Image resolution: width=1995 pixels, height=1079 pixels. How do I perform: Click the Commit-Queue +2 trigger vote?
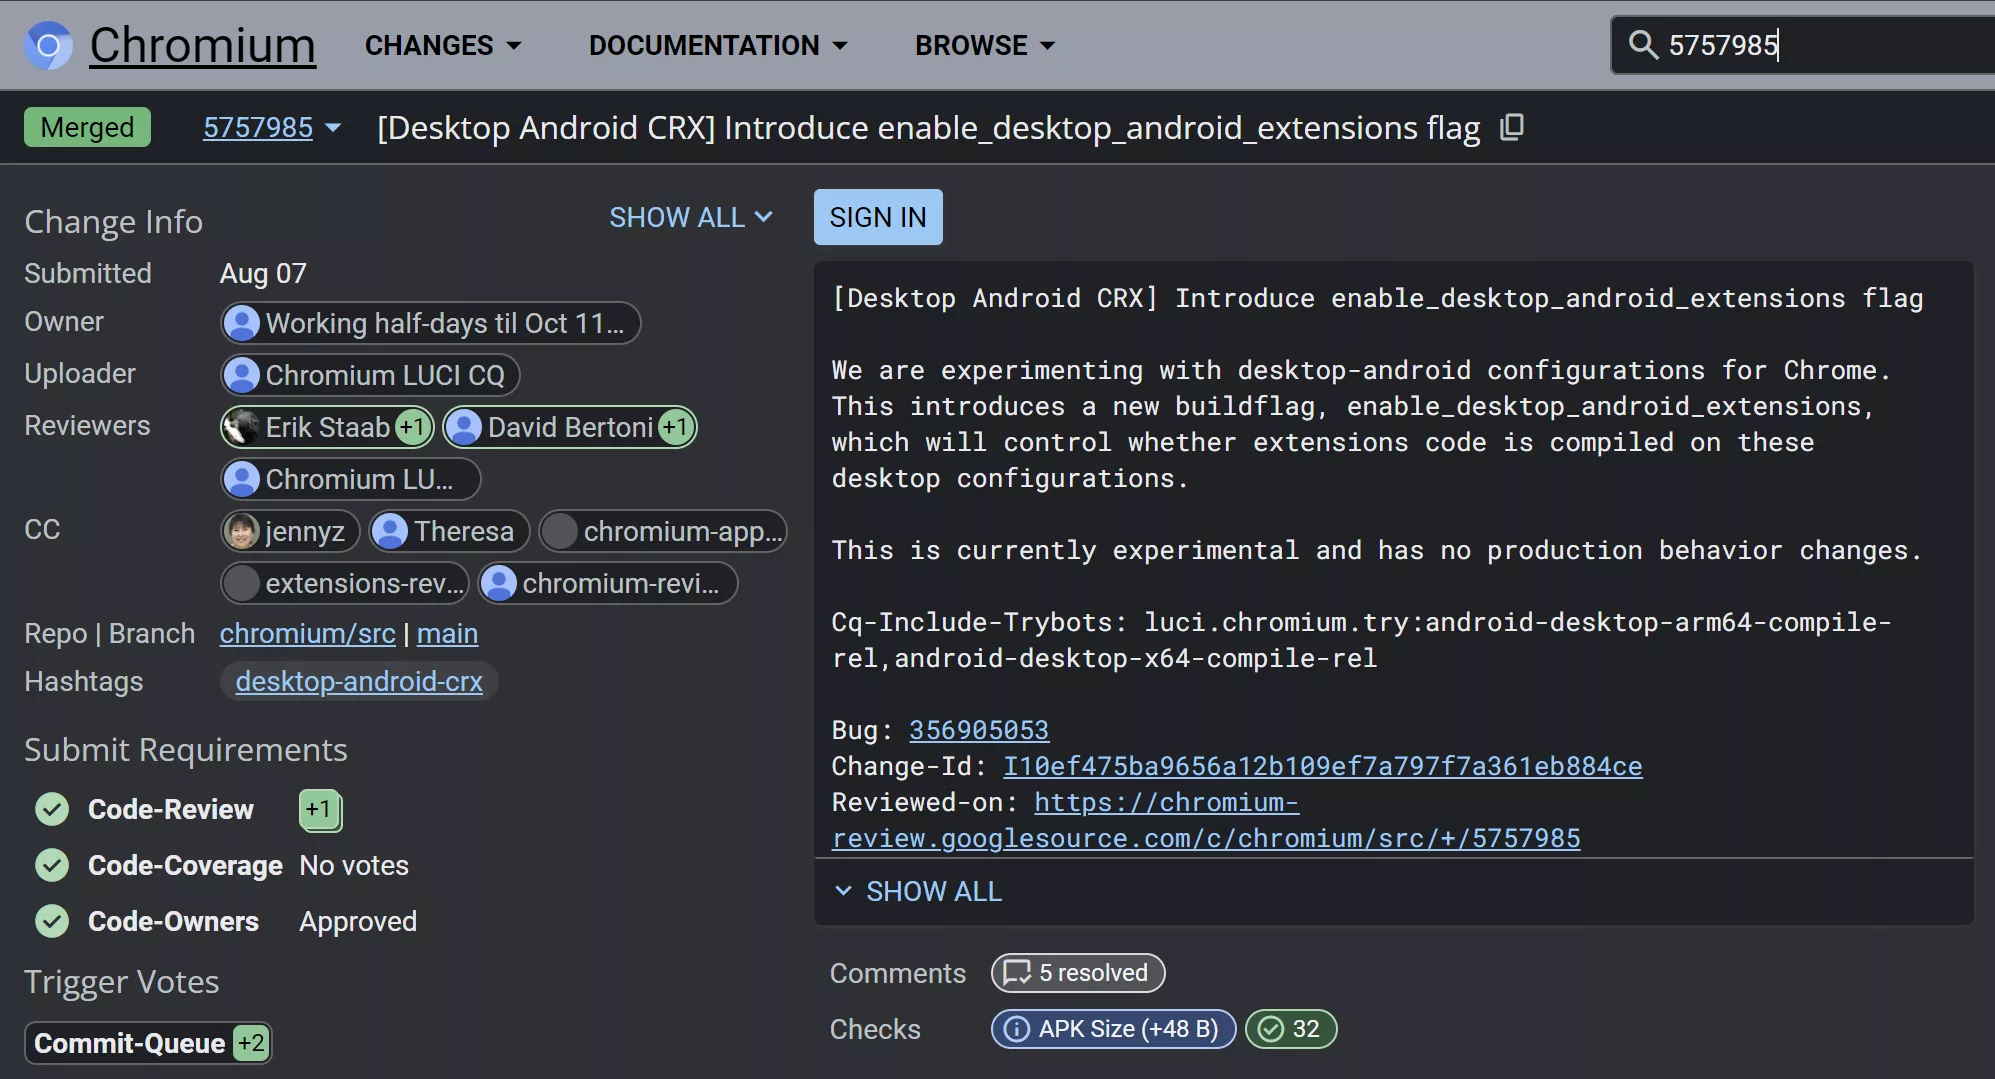[148, 1043]
